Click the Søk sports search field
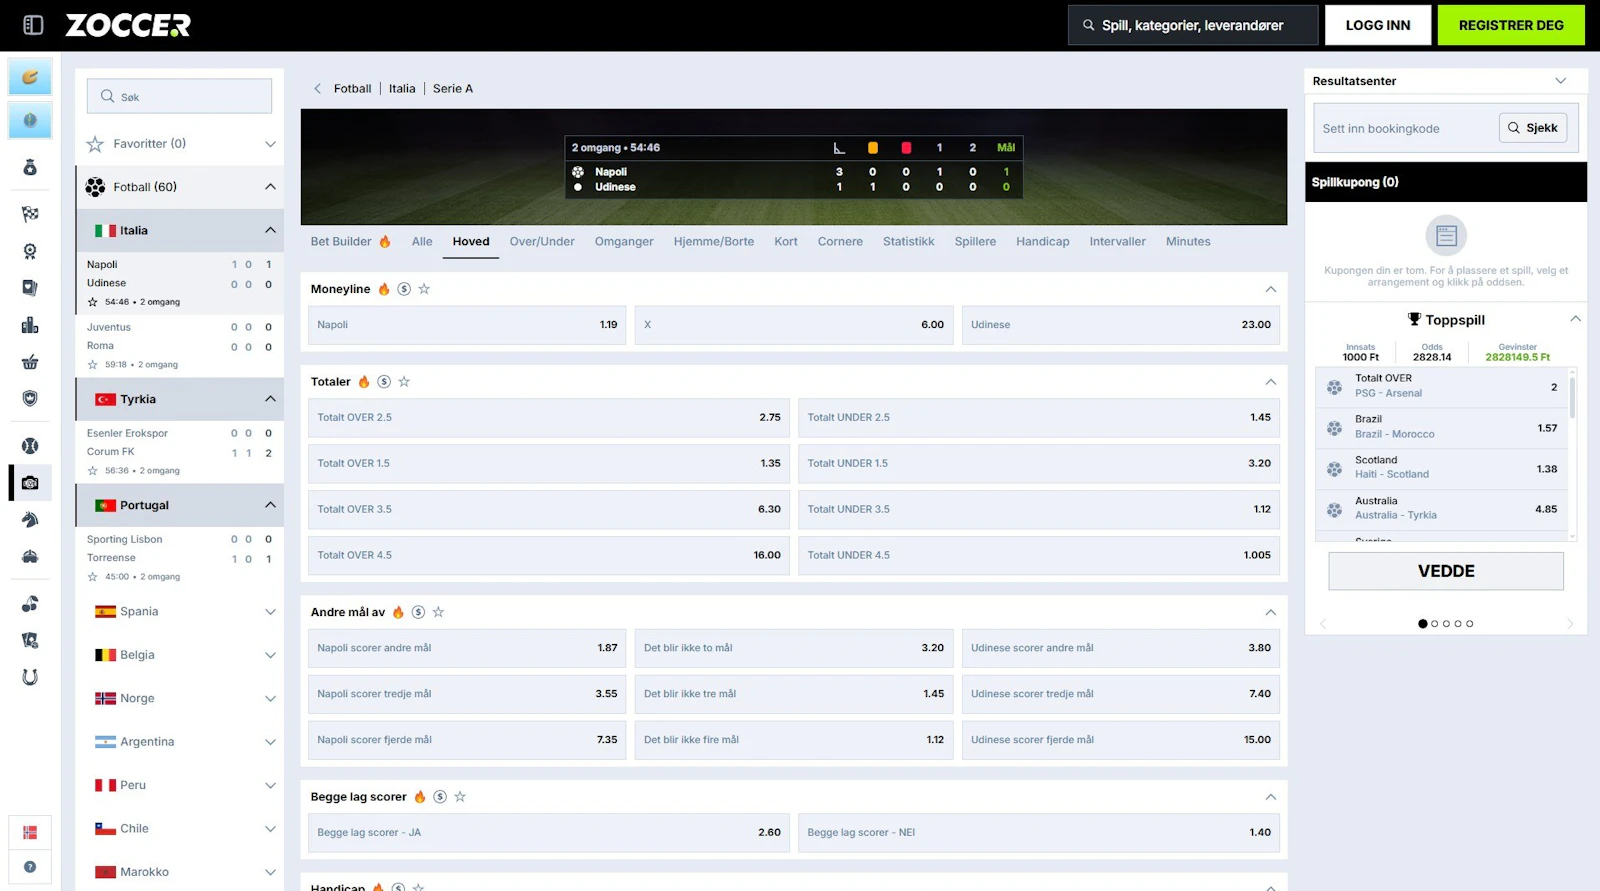The image size is (1600, 891). 180,97
